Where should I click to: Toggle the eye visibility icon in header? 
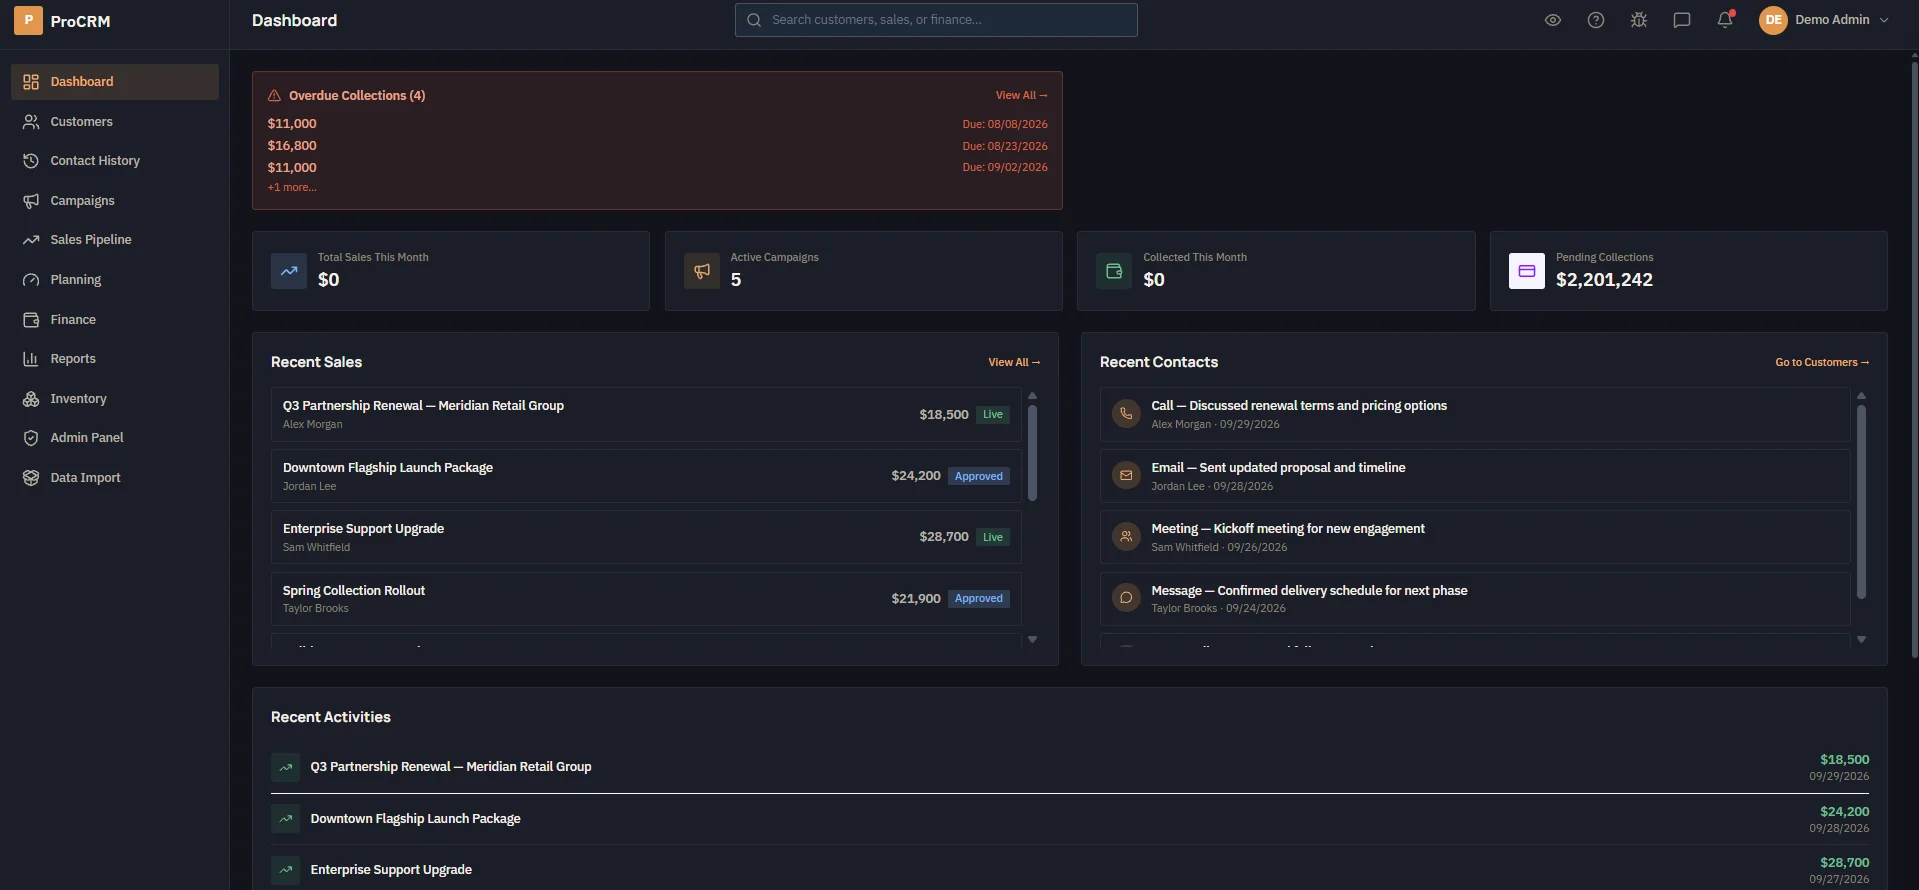coord(1553,20)
